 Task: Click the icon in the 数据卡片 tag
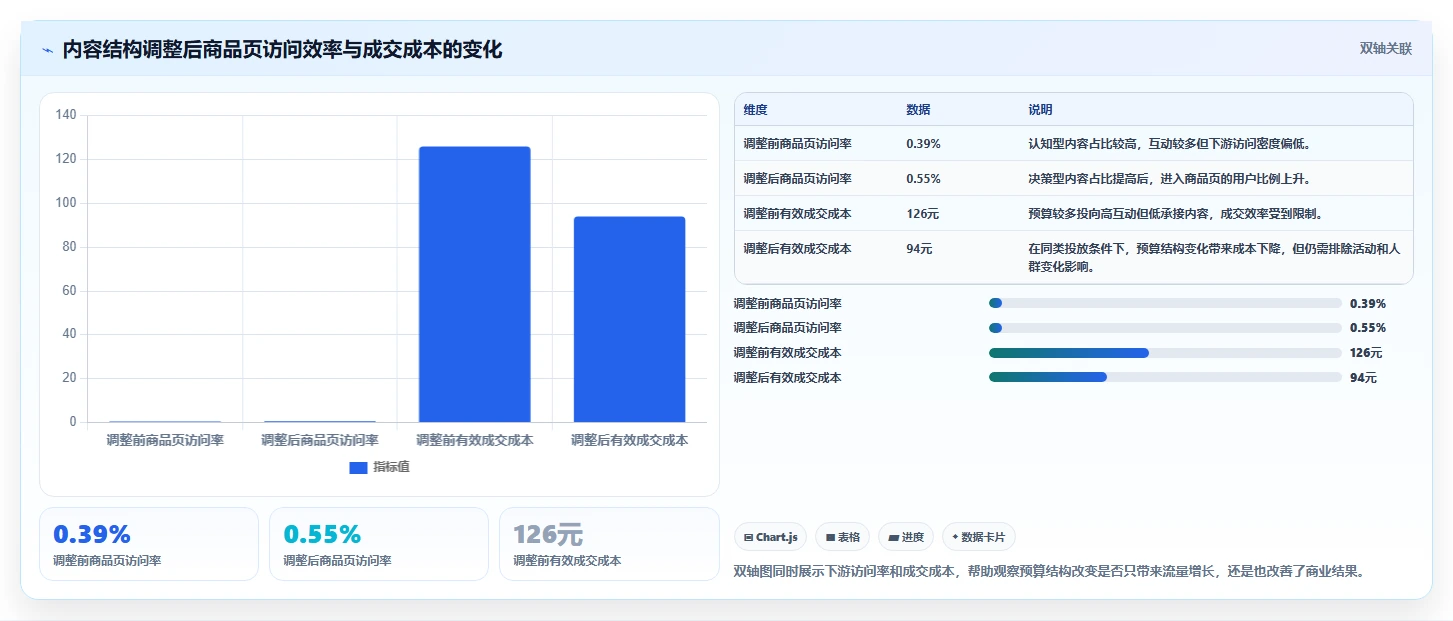[955, 538]
